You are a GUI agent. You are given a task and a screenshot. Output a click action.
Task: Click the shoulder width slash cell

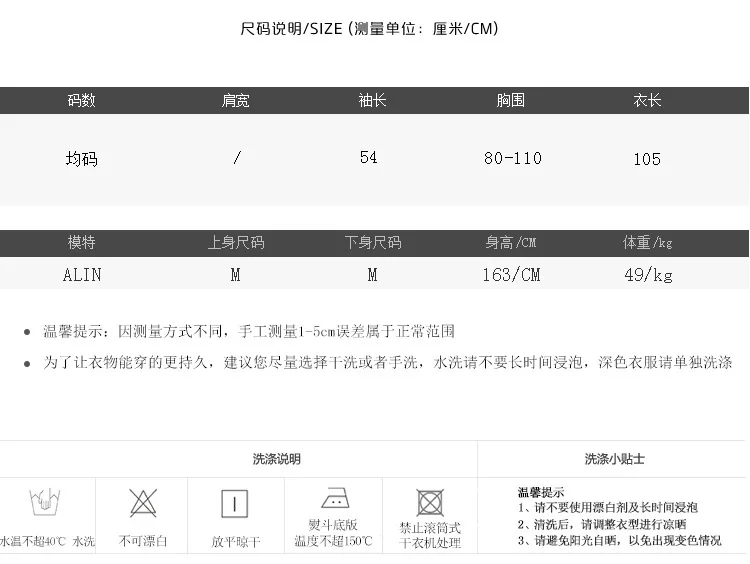click(x=237, y=157)
